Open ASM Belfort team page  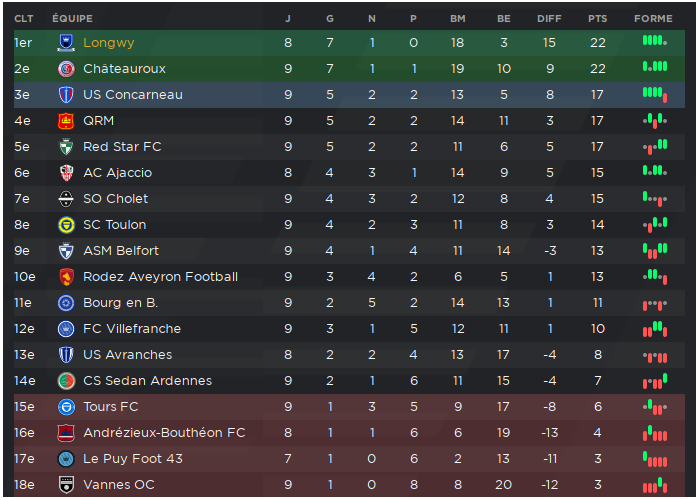click(x=121, y=251)
